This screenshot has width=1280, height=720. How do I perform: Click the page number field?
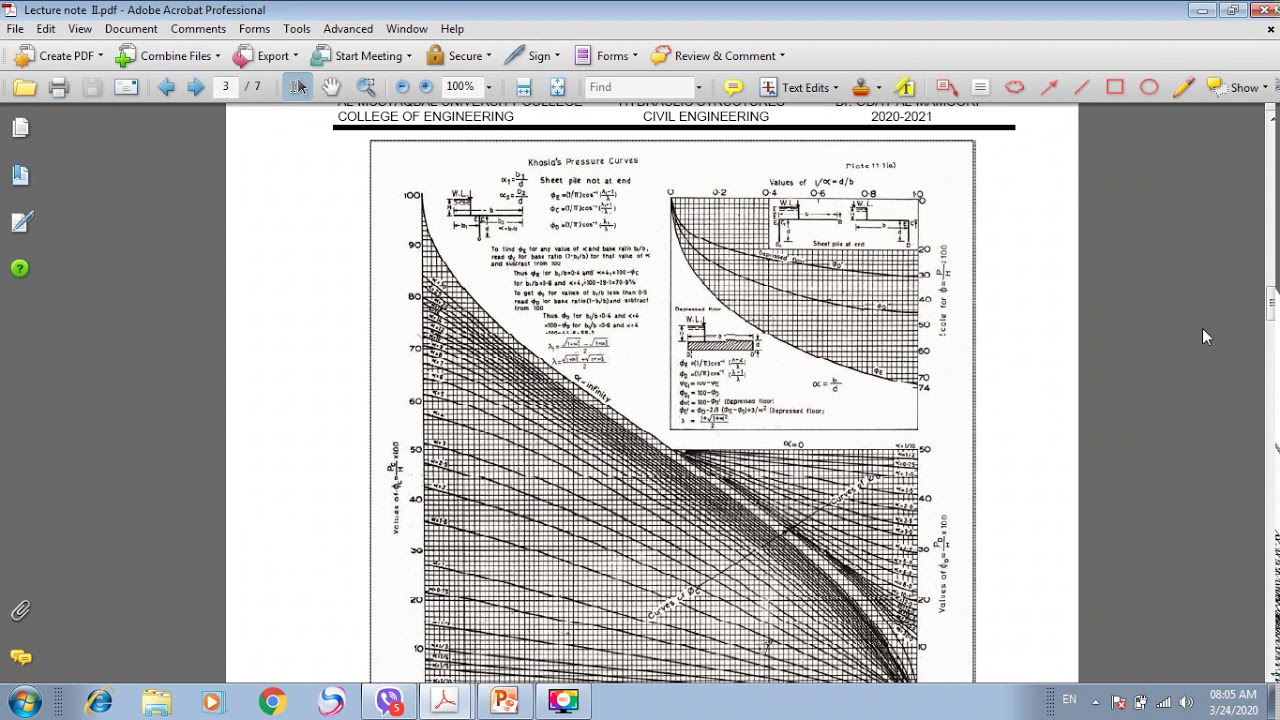click(x=226, y=87)
